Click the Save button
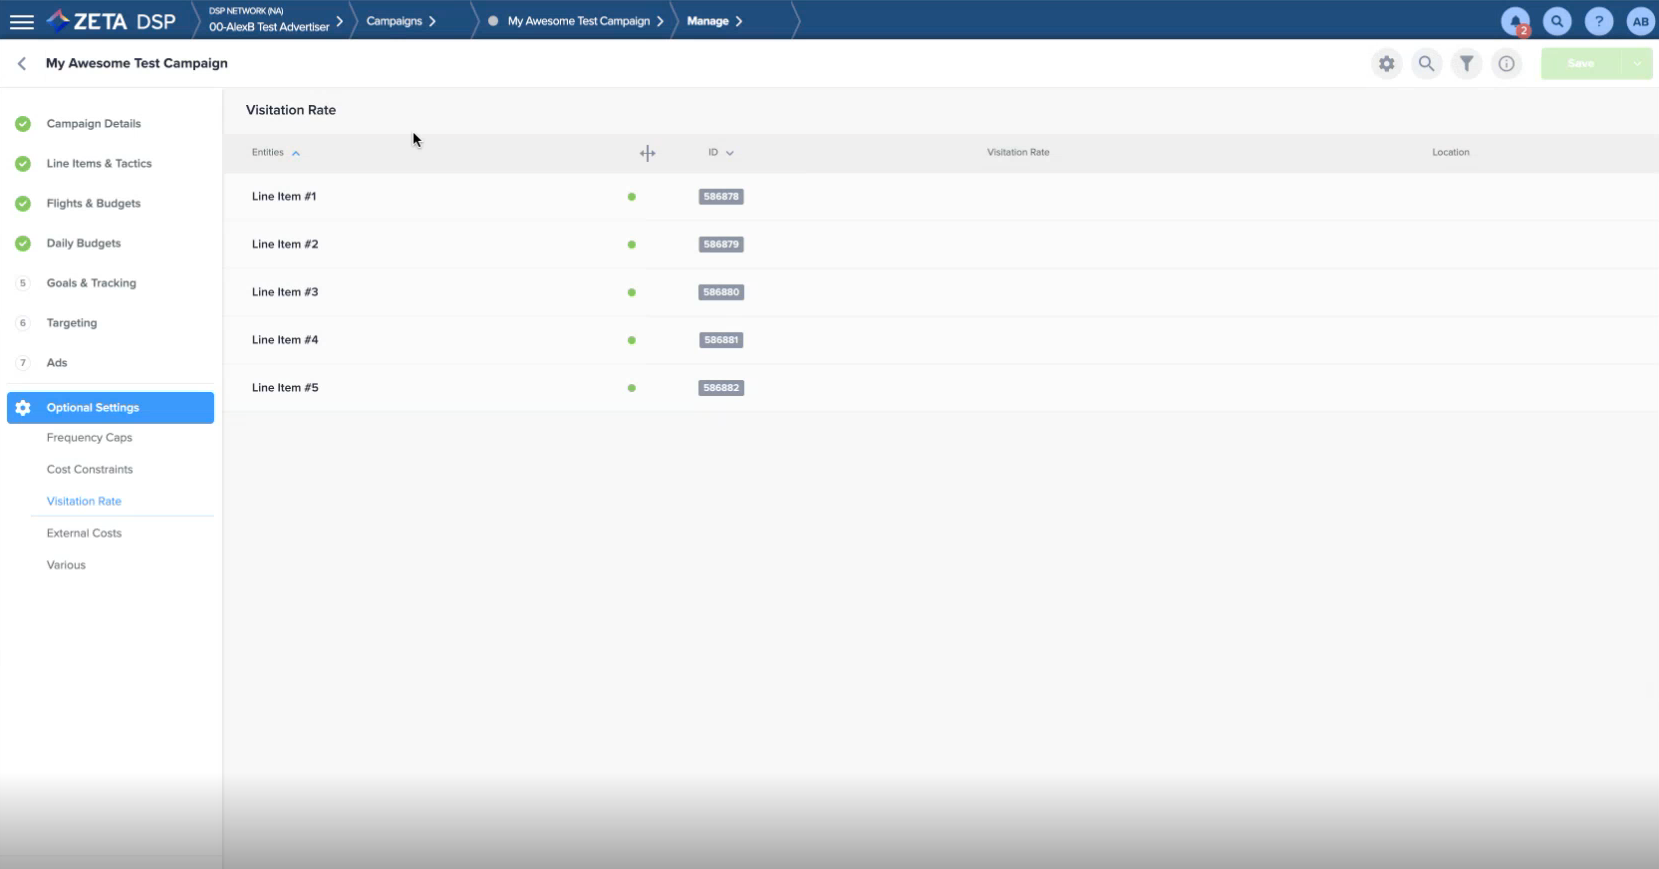 pos(1581,64)
